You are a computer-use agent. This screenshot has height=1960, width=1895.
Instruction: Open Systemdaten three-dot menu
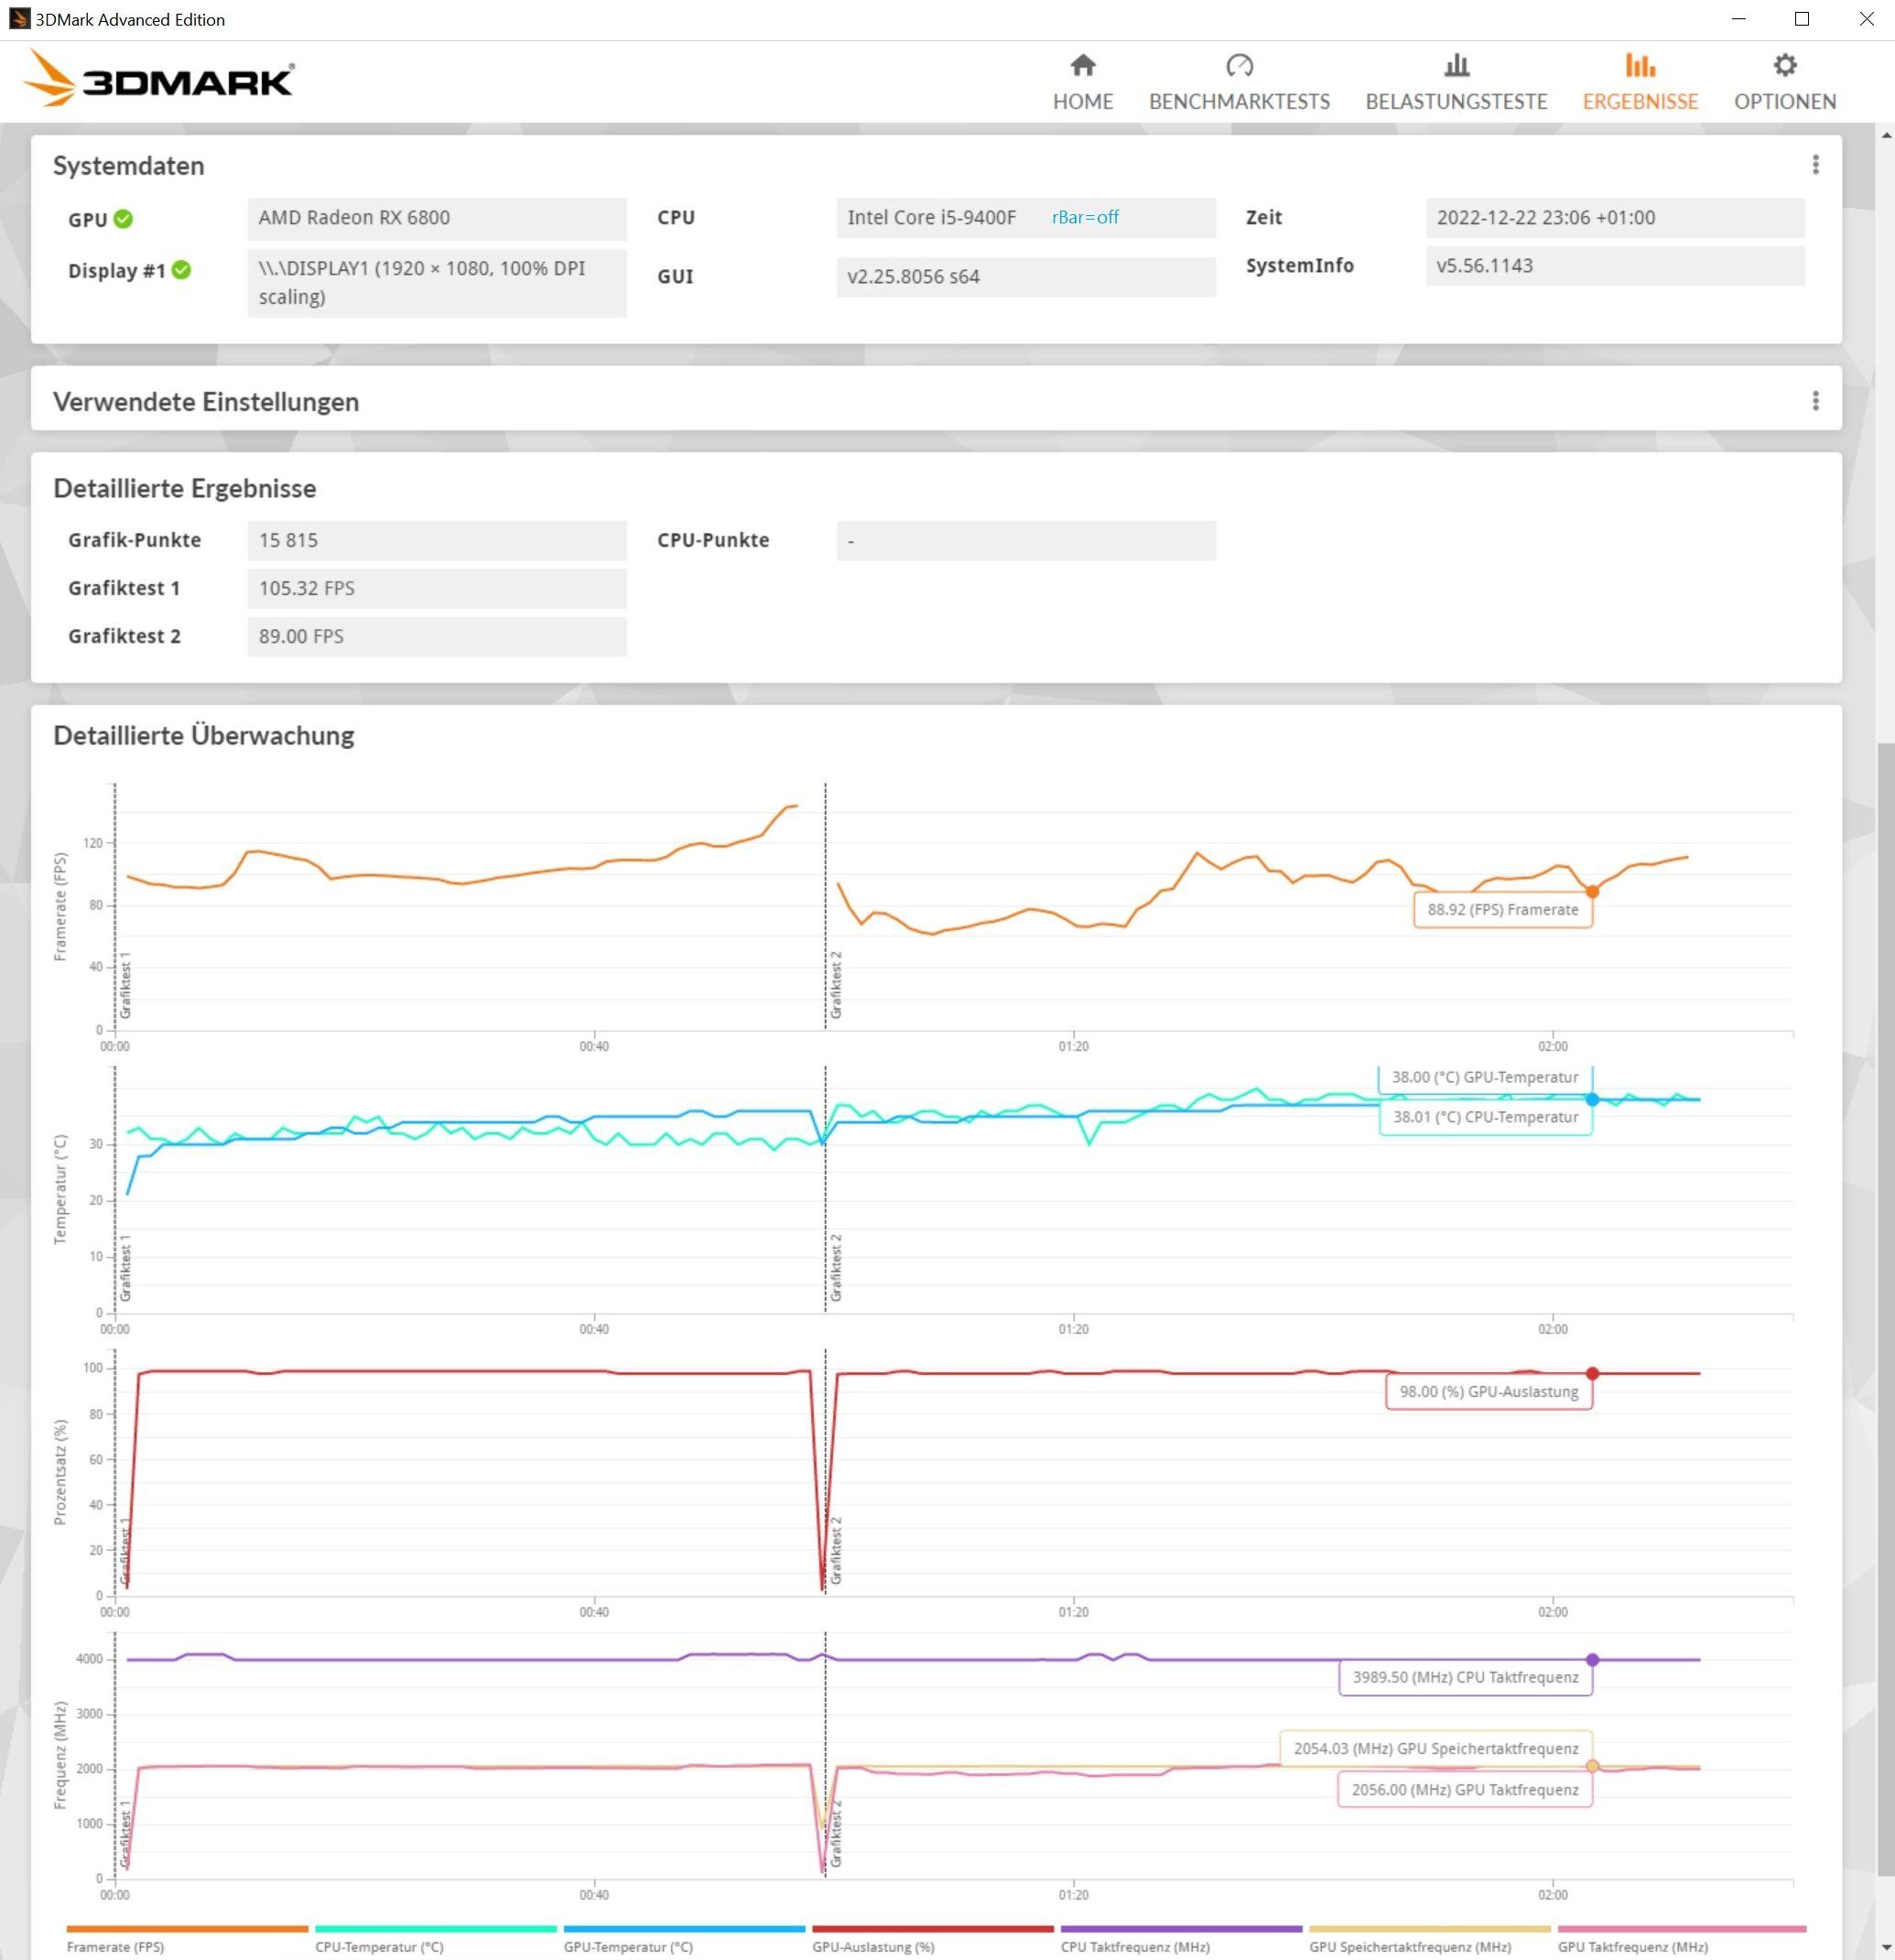1815,165
